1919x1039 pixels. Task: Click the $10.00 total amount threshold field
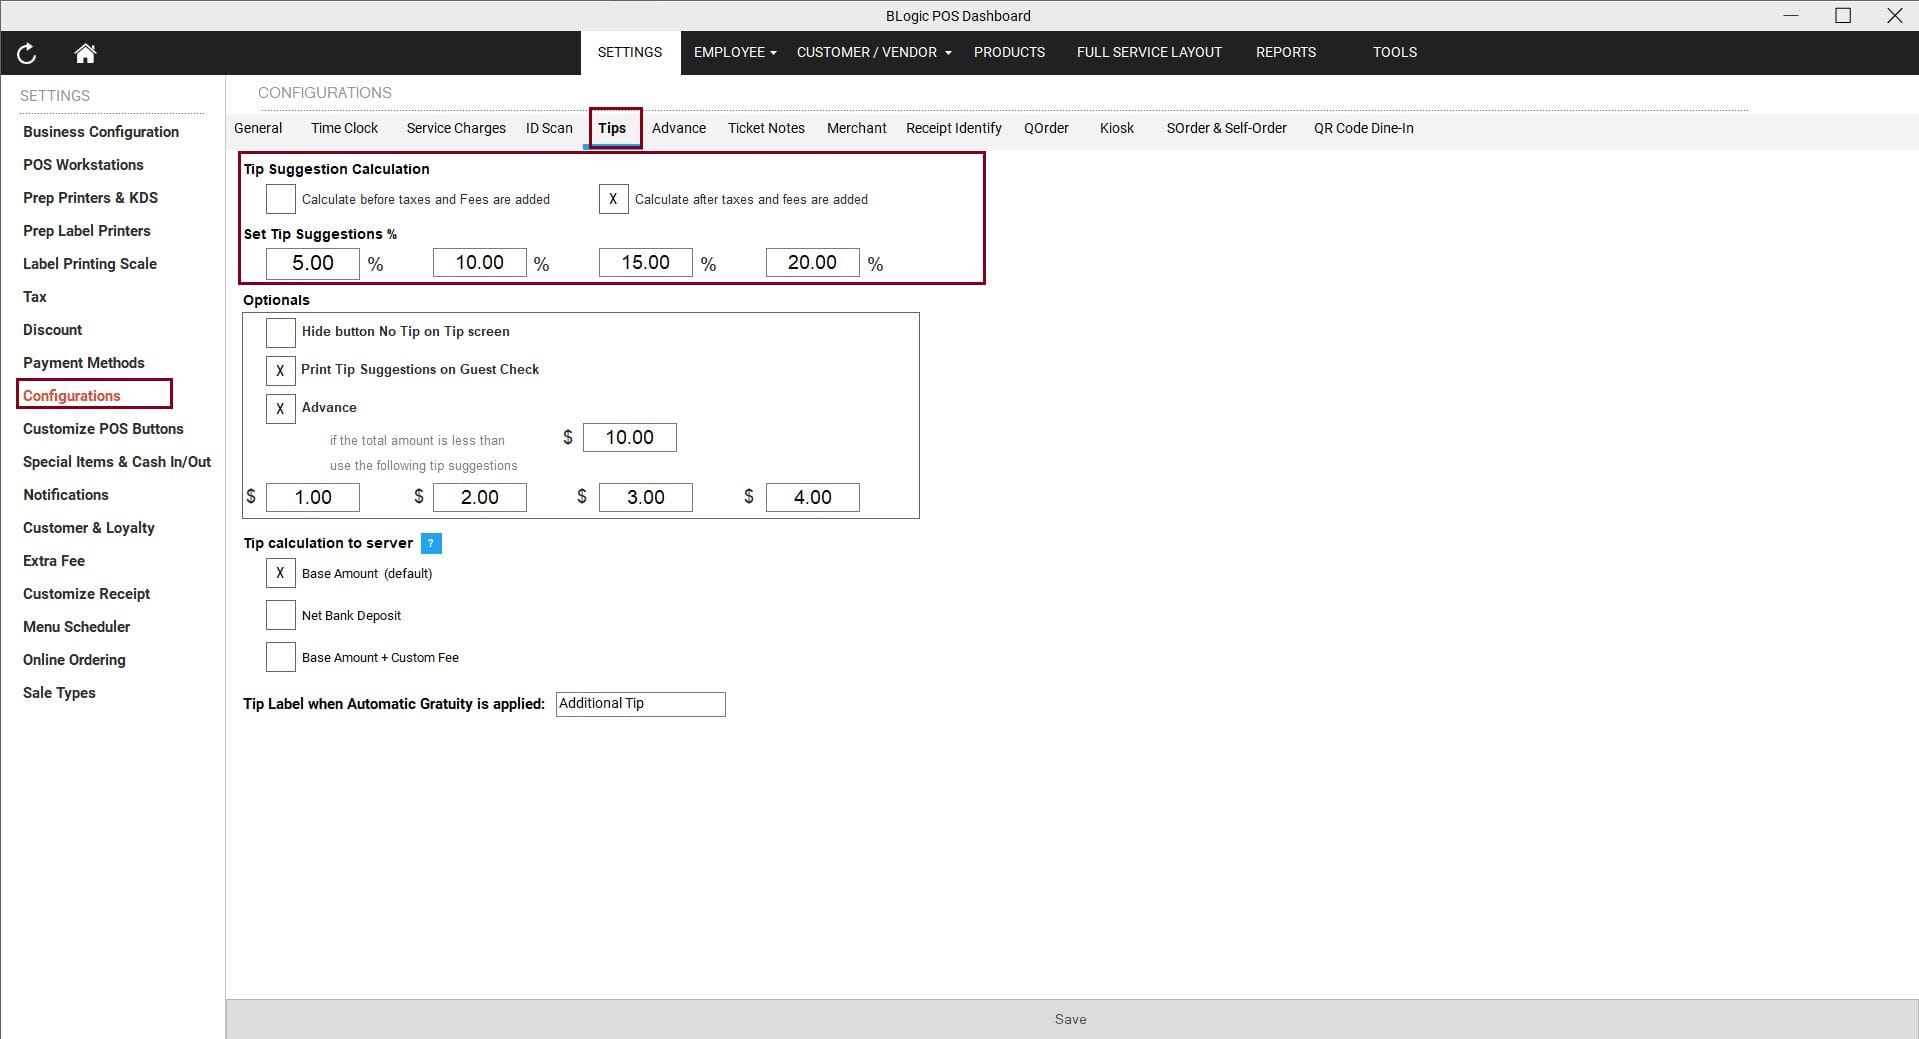[629, 438]
